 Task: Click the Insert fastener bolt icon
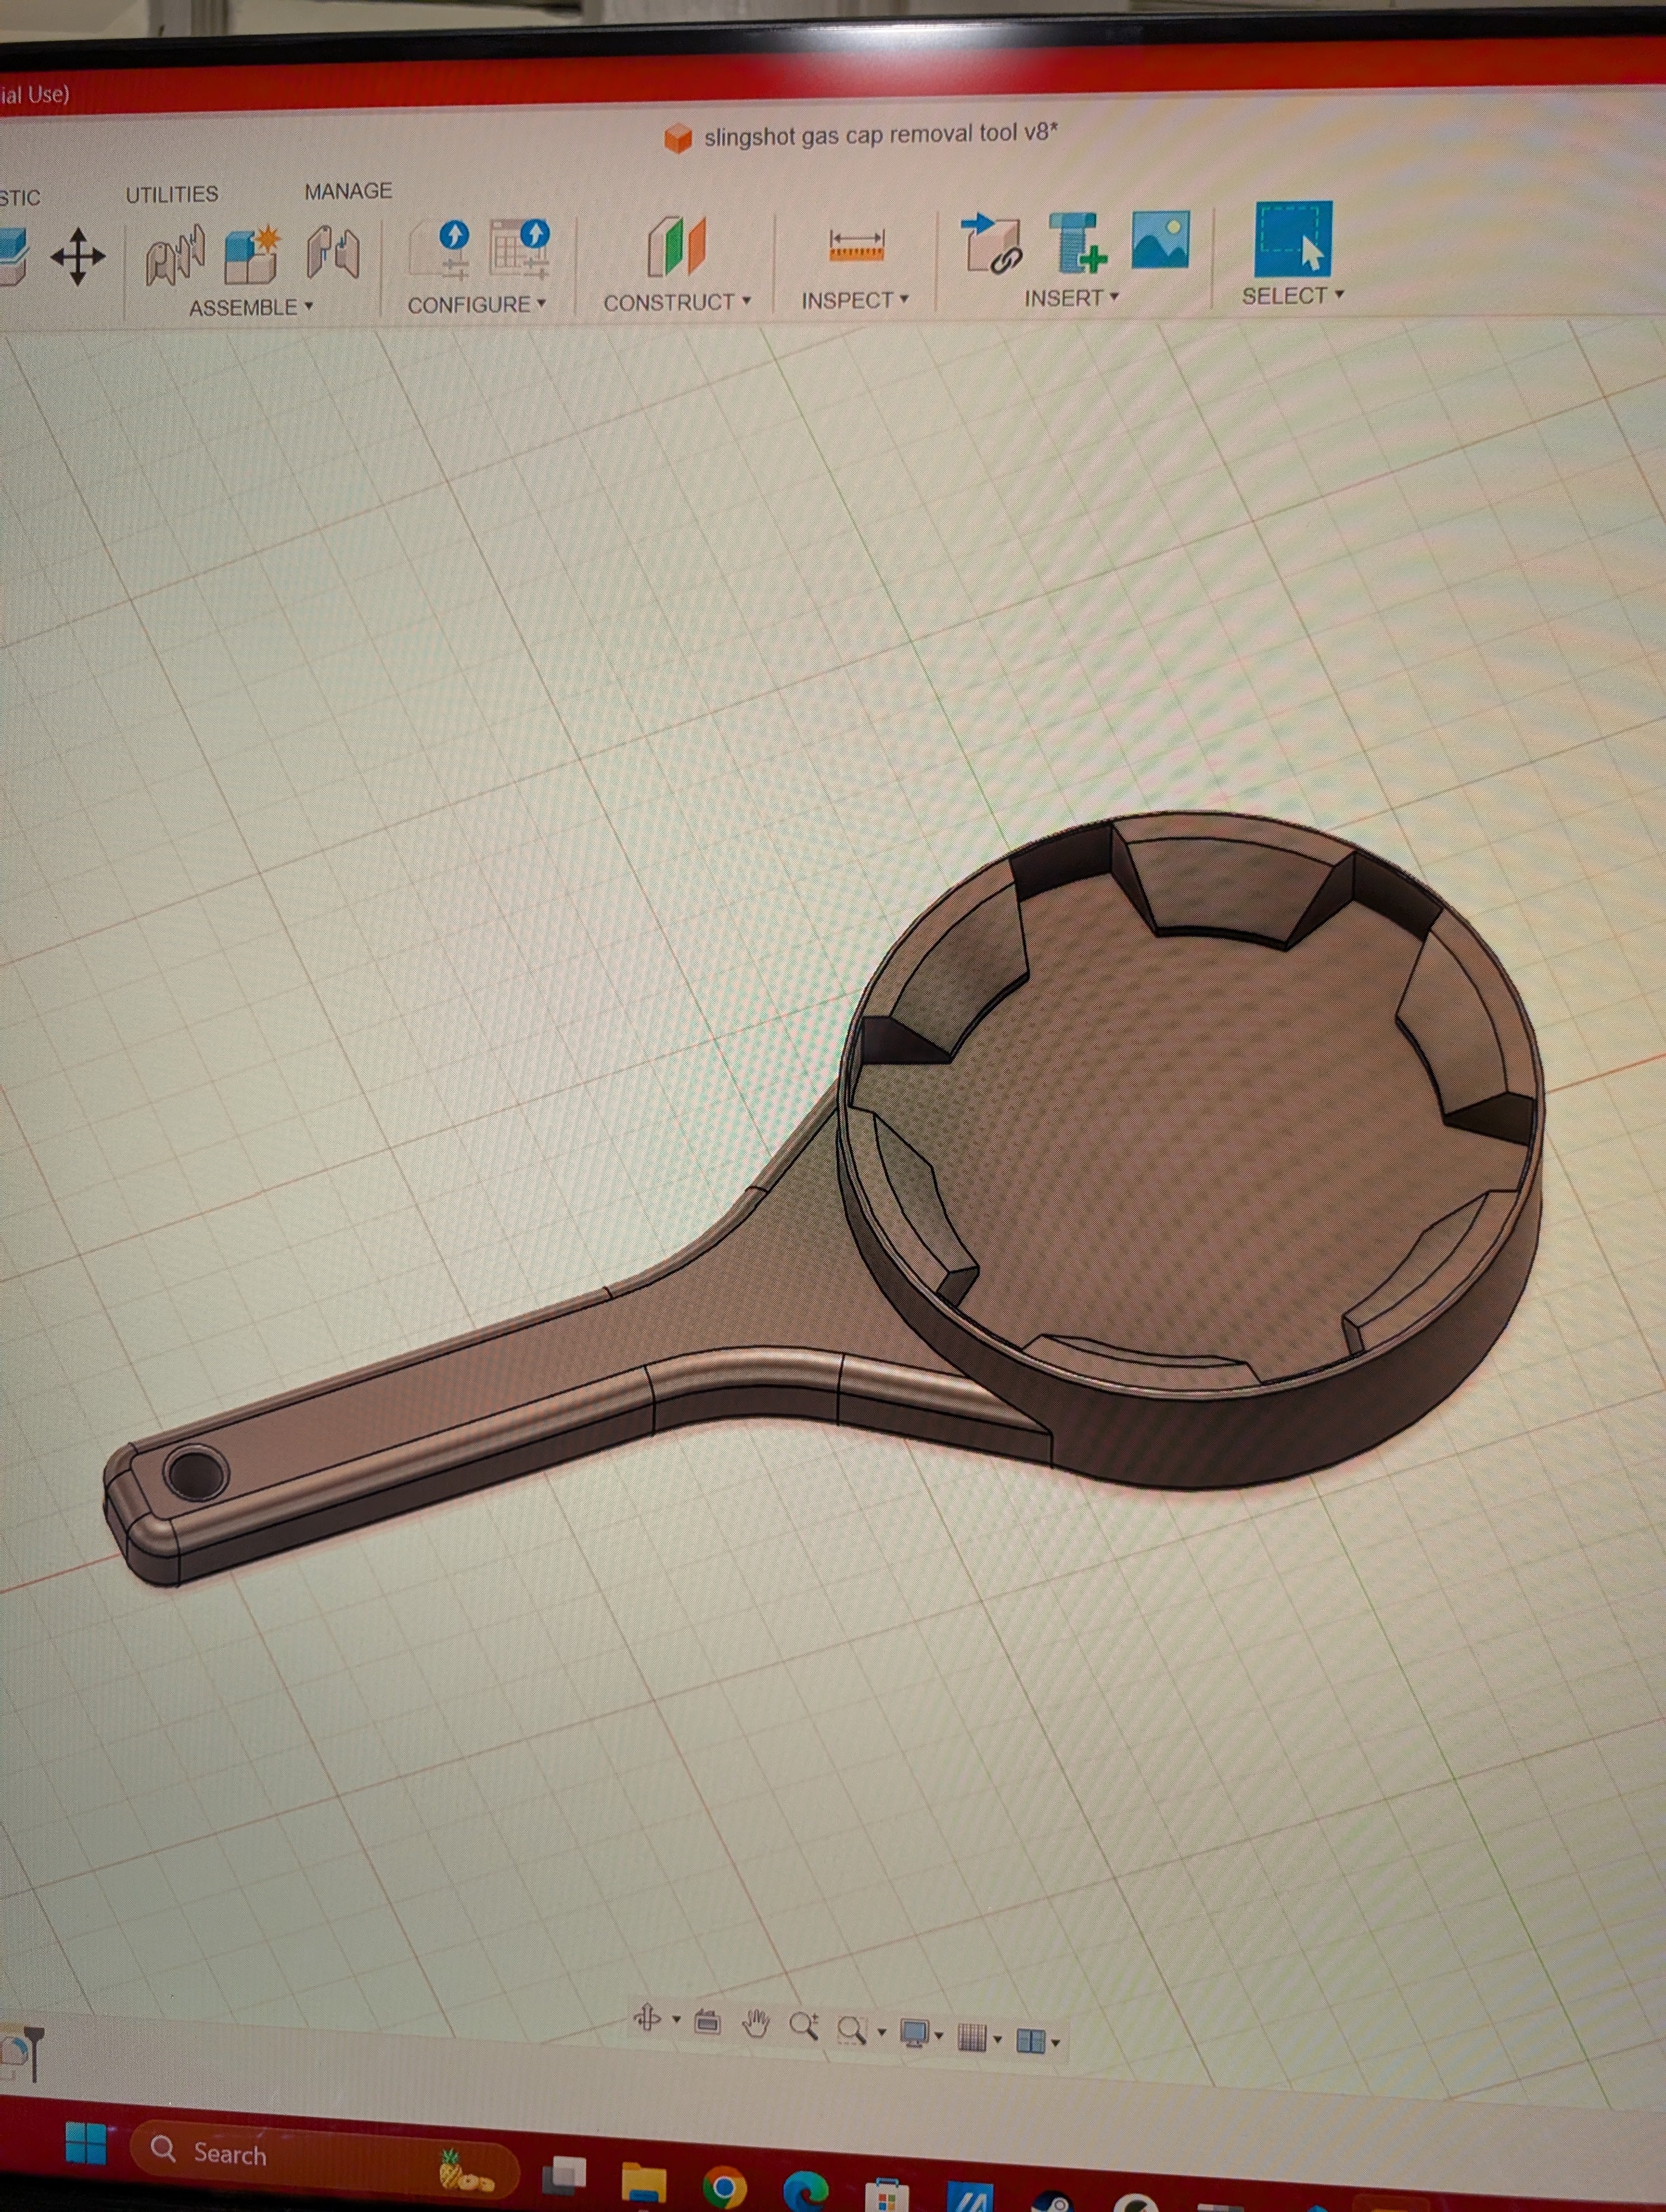pyautogui.click(x=1077, y=243)
